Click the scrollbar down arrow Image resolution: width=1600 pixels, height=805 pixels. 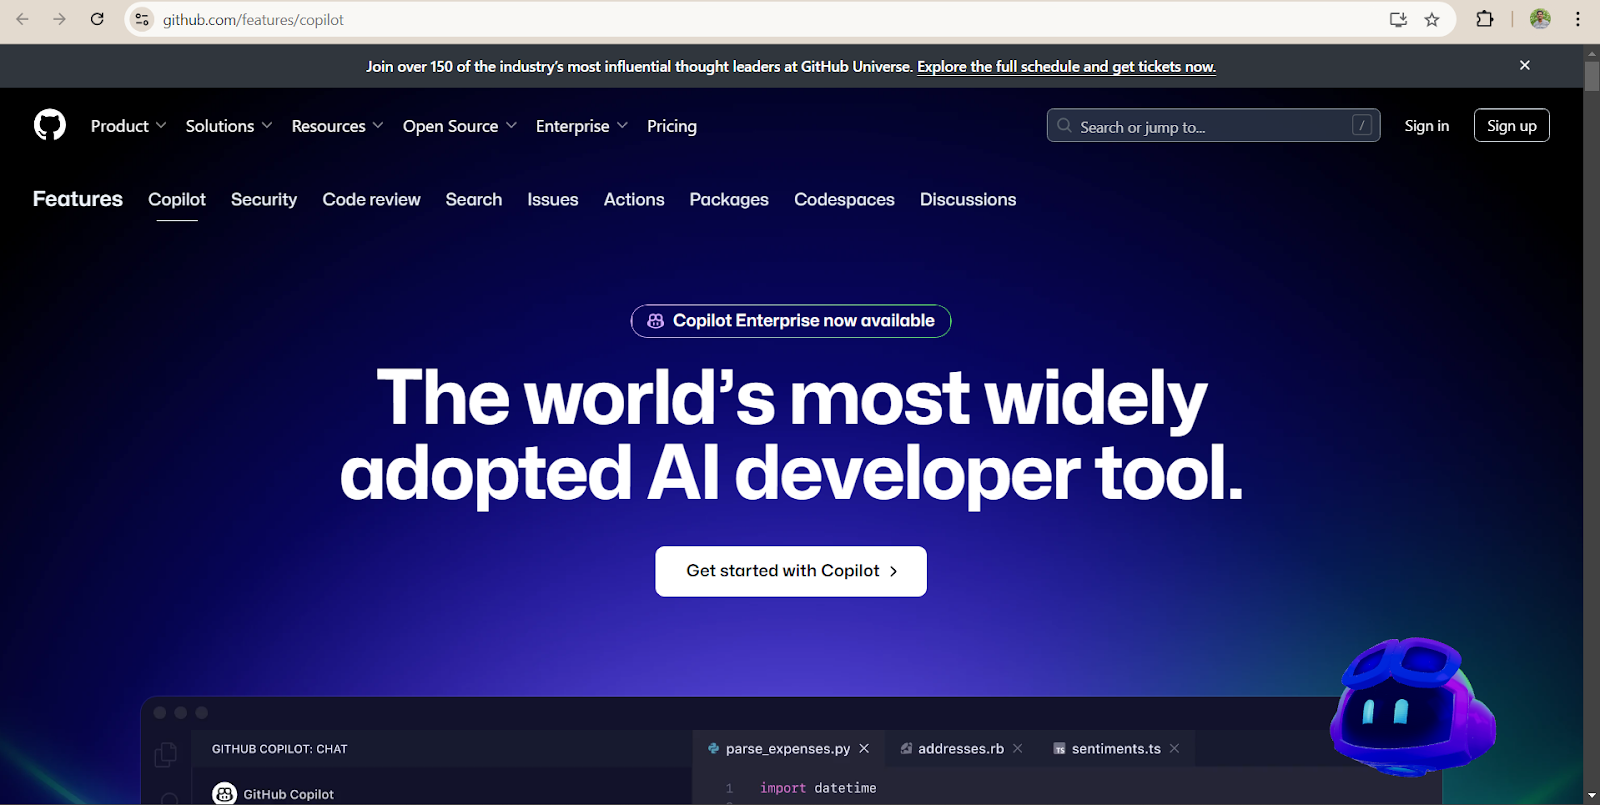(1591, 796)
